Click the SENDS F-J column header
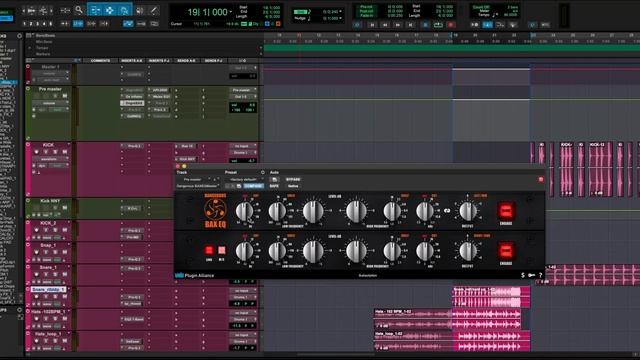640x360 pixels. [213, 60]
